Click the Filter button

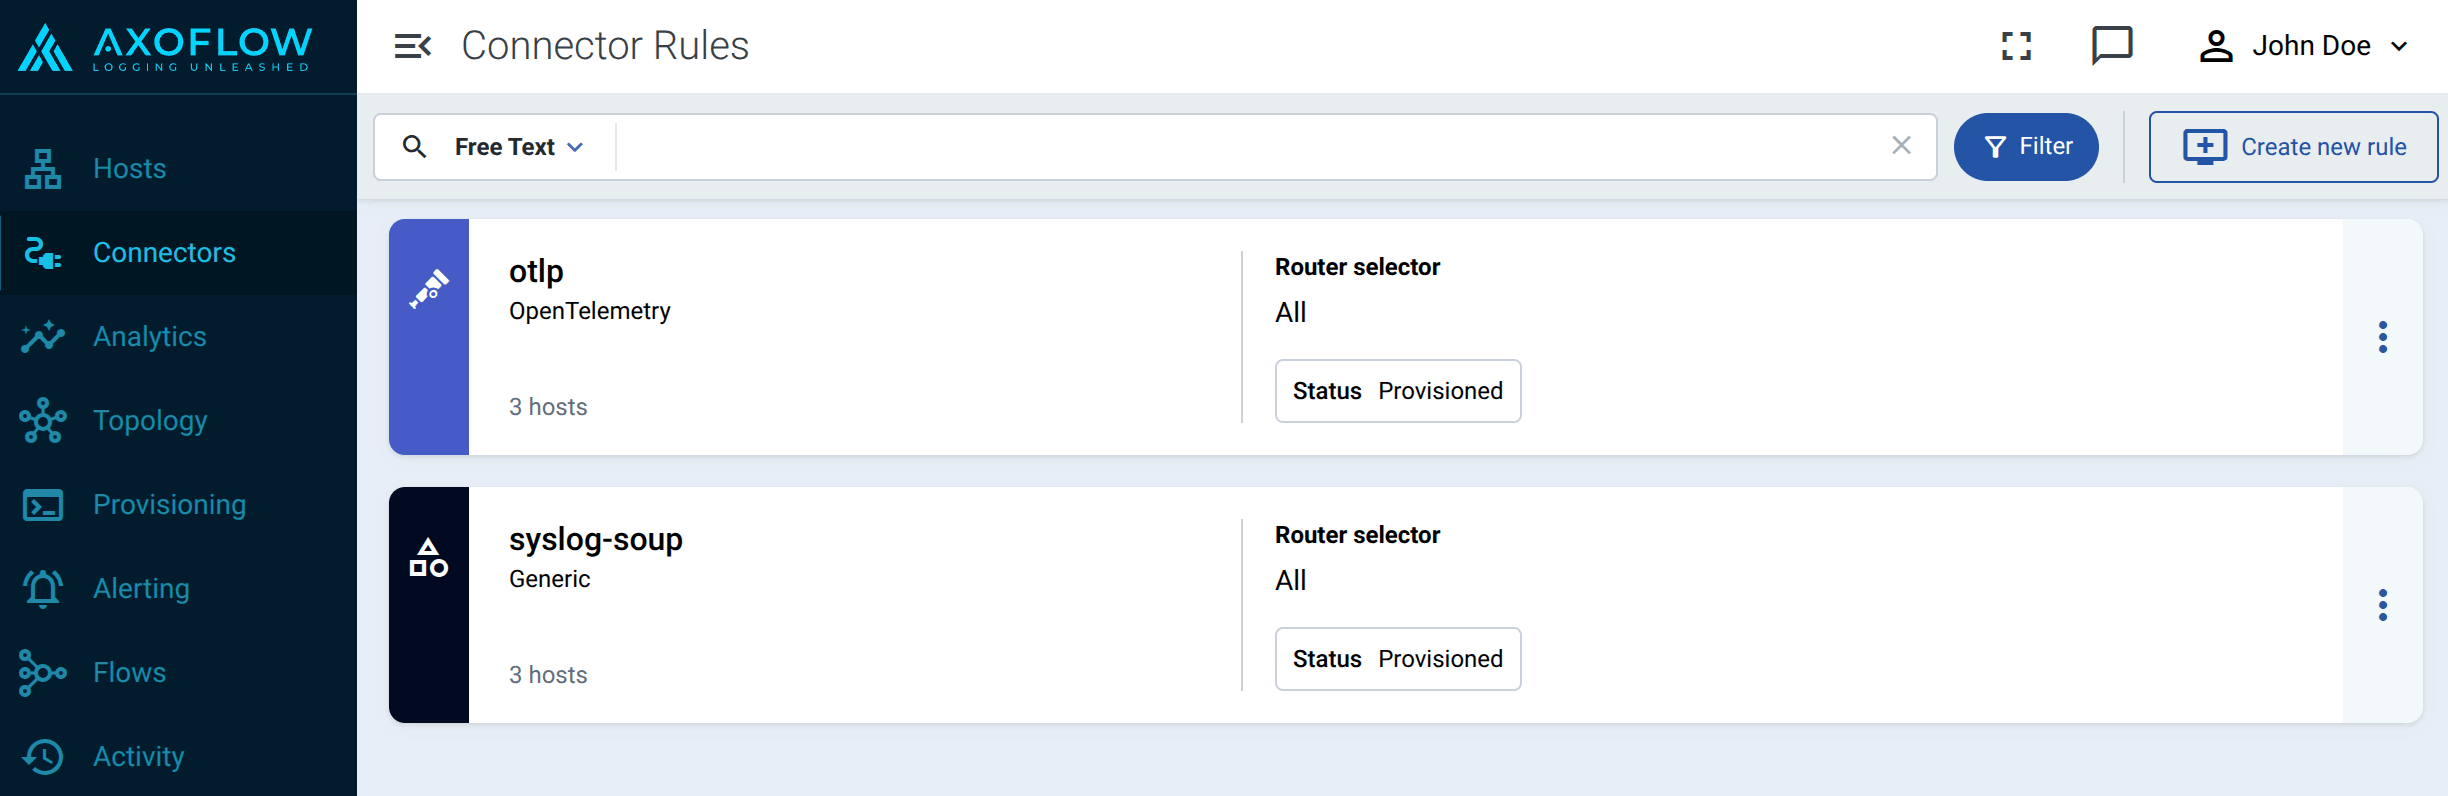[x=2026, y=147]
